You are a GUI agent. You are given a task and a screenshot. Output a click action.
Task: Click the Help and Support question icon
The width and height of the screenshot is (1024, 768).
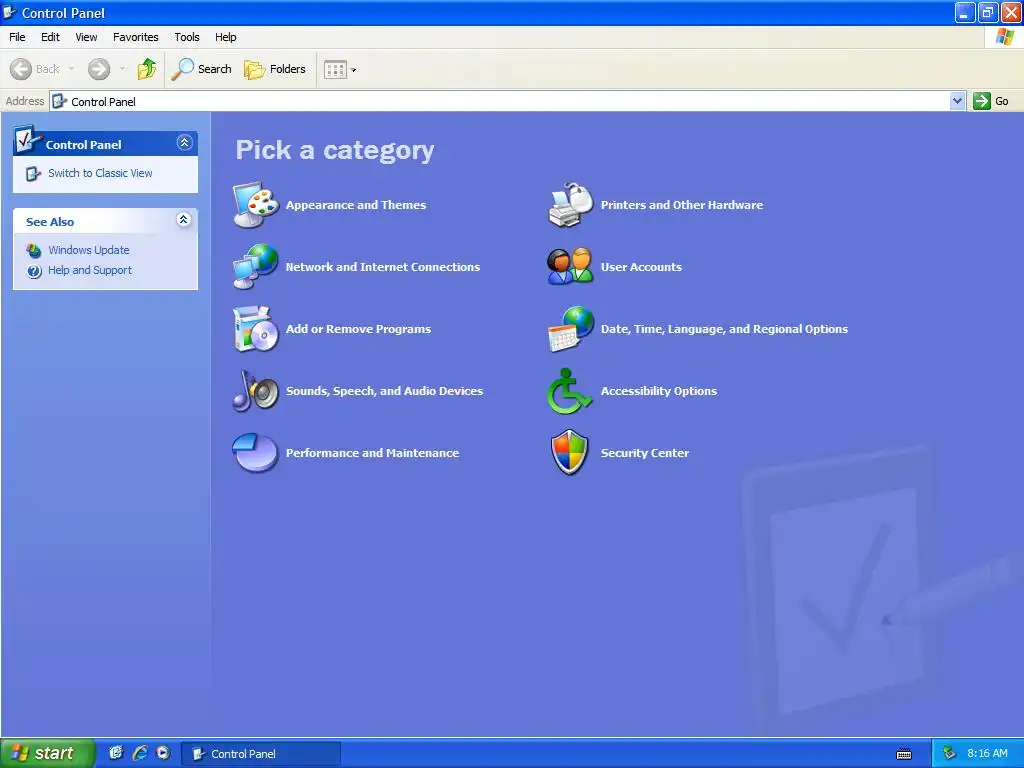click(x=34, y=270)
